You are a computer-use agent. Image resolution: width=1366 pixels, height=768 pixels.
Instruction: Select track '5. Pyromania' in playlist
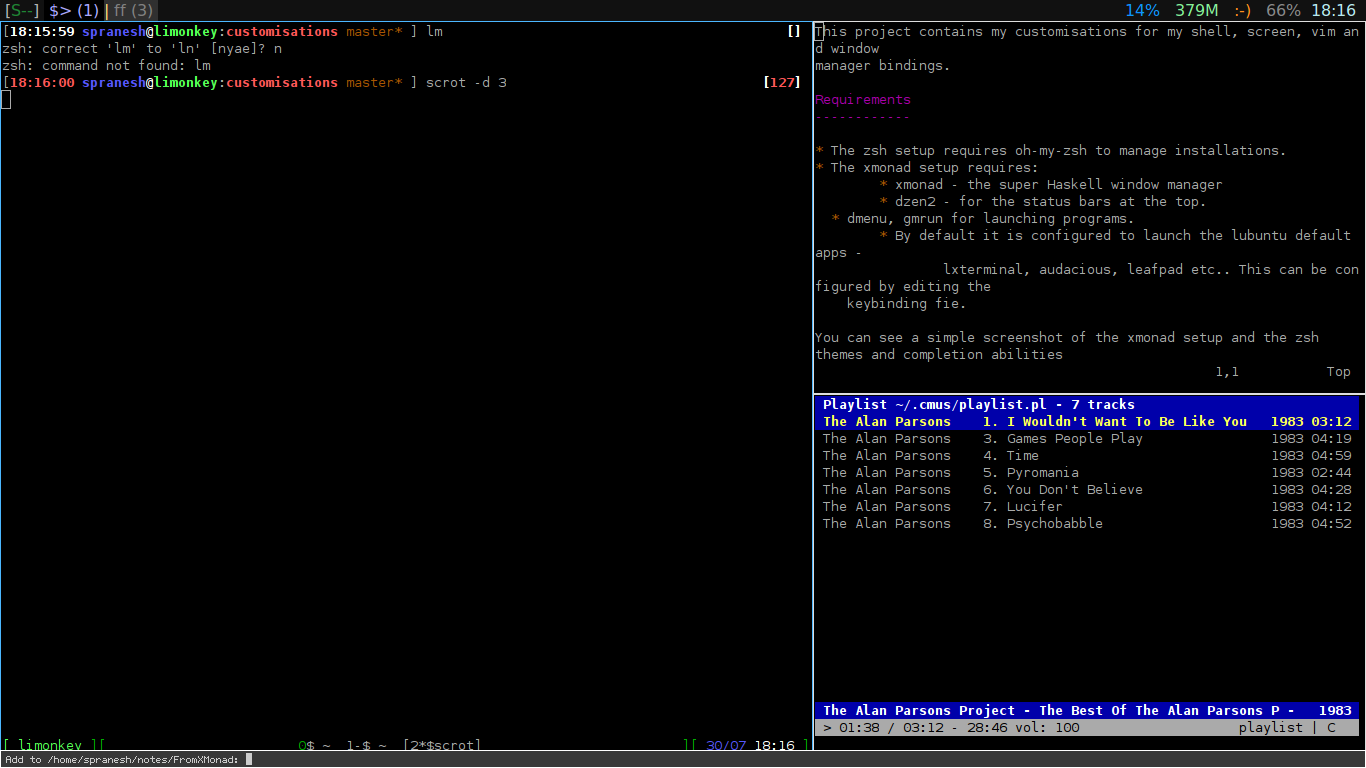(1087, 473)
